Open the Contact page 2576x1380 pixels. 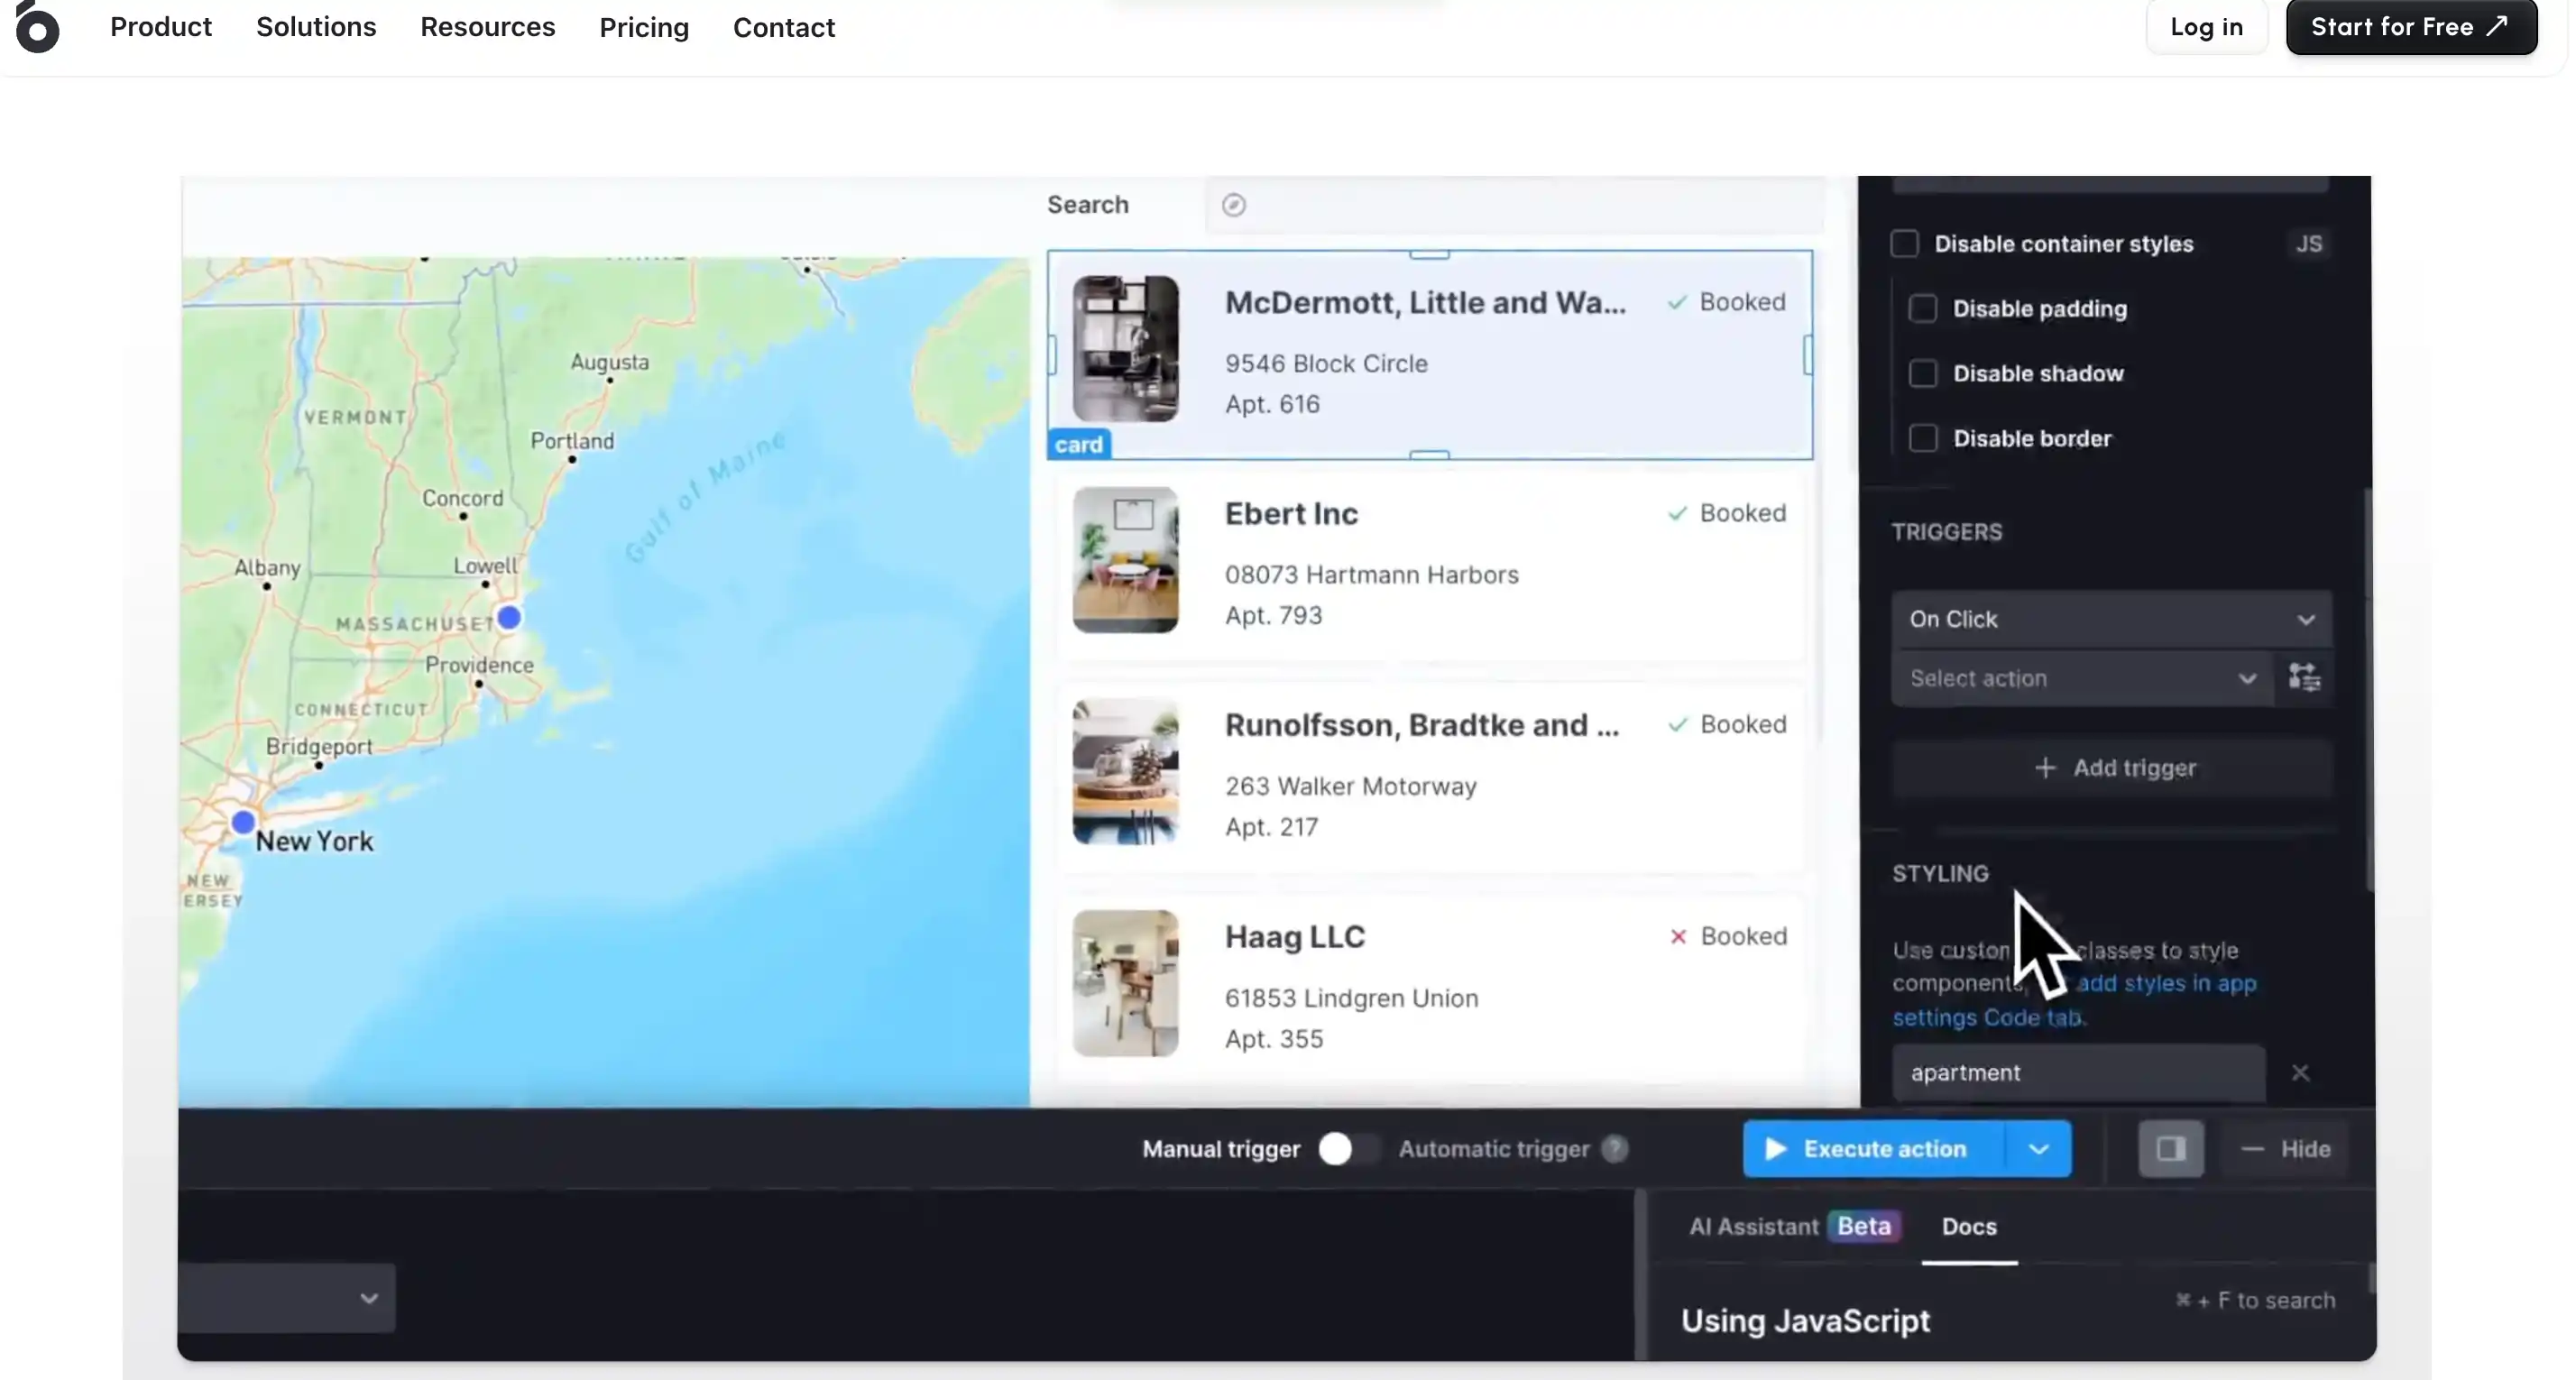pyautogui.click(x=784, y=27)
